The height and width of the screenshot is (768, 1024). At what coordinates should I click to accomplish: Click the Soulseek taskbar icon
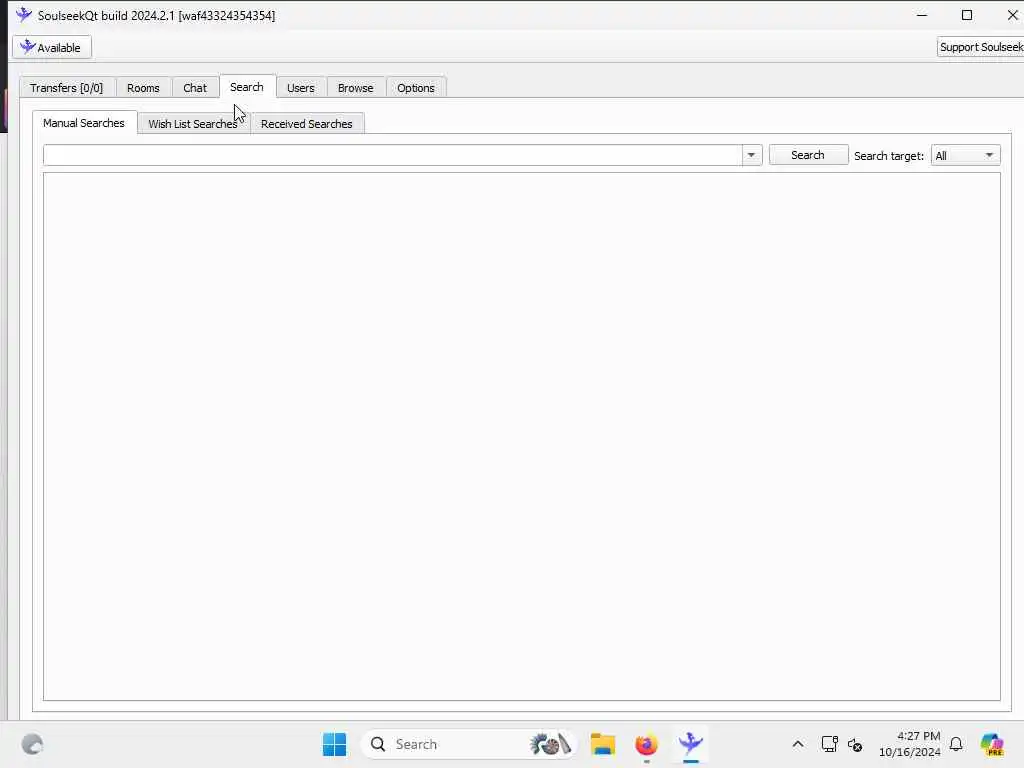pos(690,744)
